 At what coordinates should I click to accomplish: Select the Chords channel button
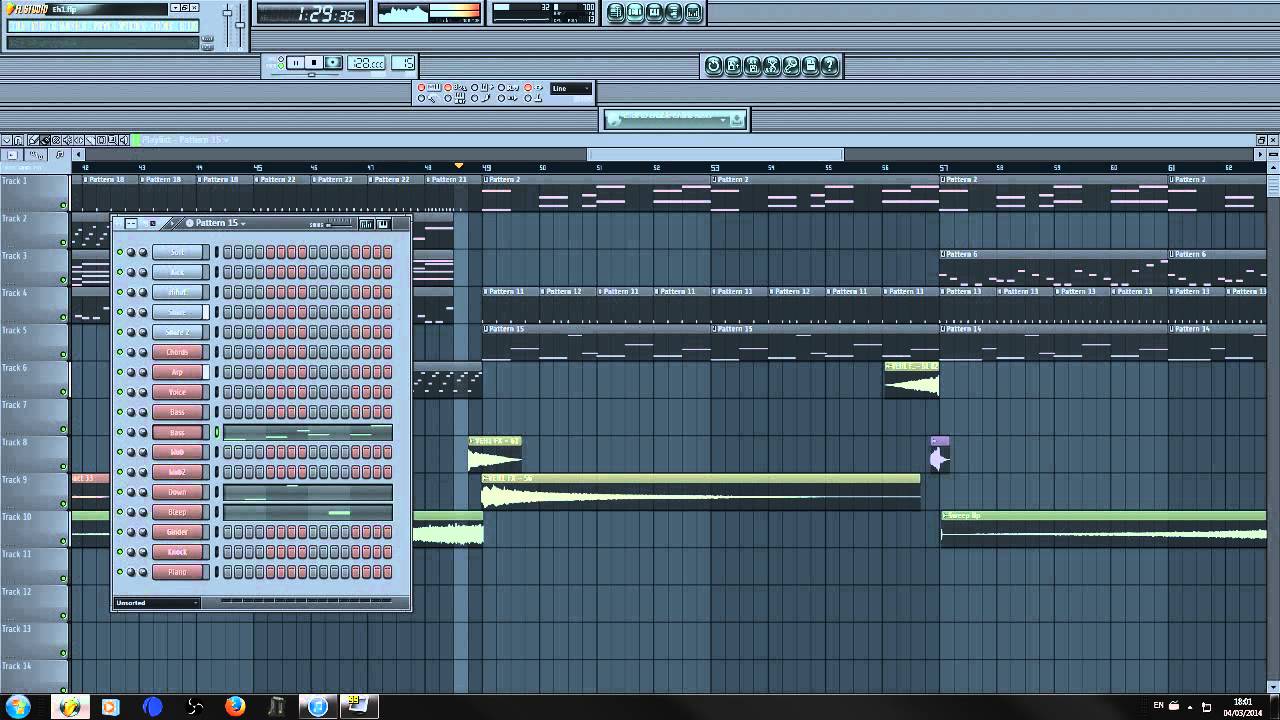(x=177, y=352)
